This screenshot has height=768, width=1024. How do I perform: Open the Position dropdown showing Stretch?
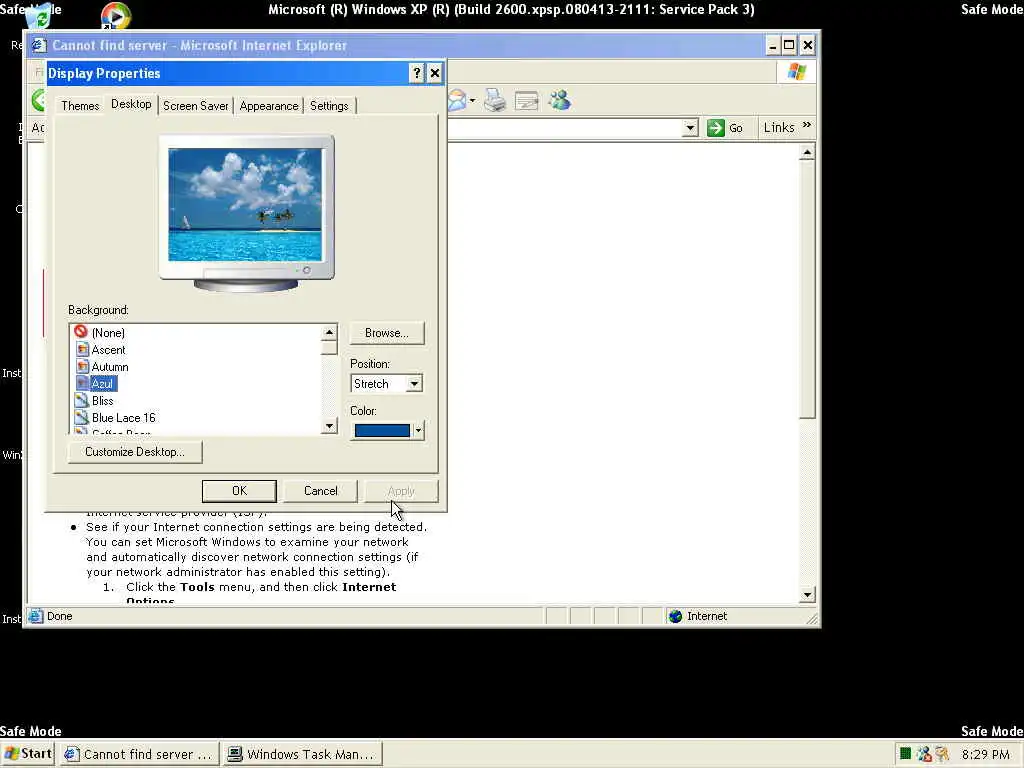(x=387, y=384)
